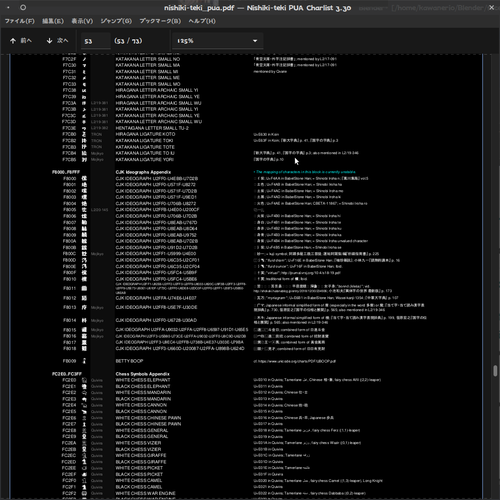Select text "WHITE CHESS WAR ENGINE"
The height and width of the screenshot is (500, 500).
pyautogui.click(x=145, y=493)
